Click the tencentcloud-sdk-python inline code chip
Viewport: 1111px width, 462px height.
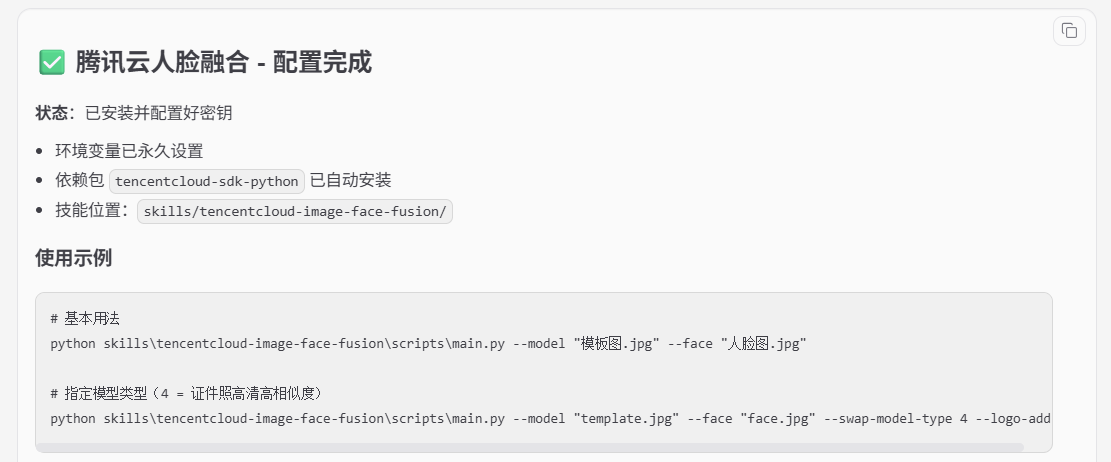(x=207, y=181)
